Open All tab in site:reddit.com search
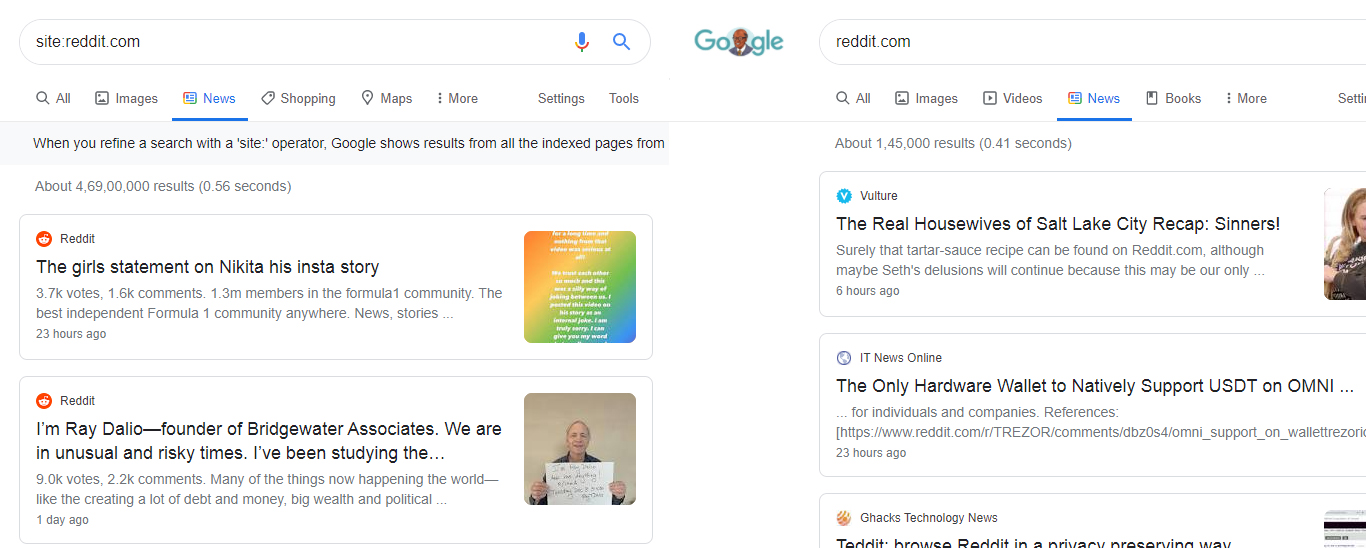Viewport: 1366px width, 548px height. click(53, 98)
